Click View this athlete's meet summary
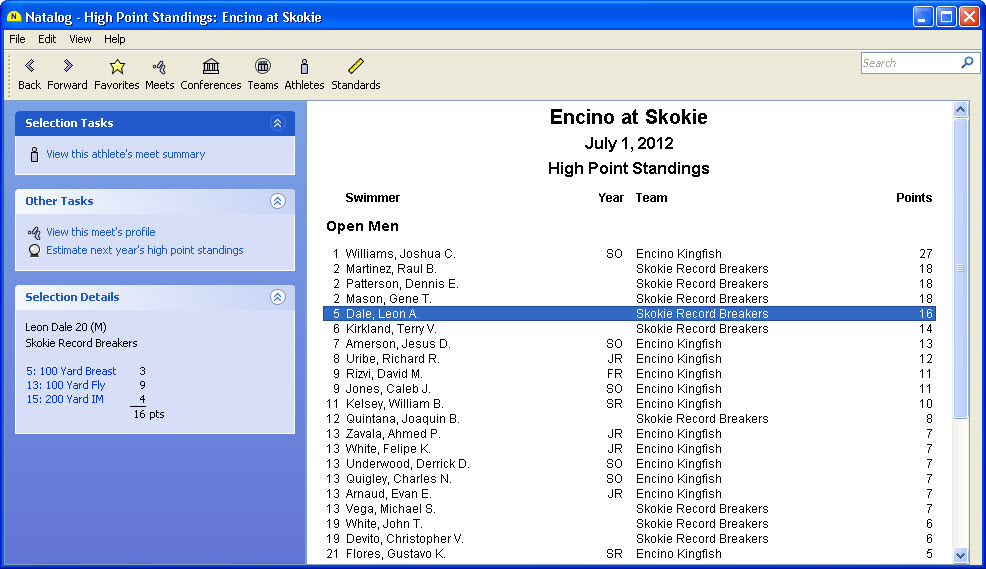986x569 pixels. click(x=125, y=154)
